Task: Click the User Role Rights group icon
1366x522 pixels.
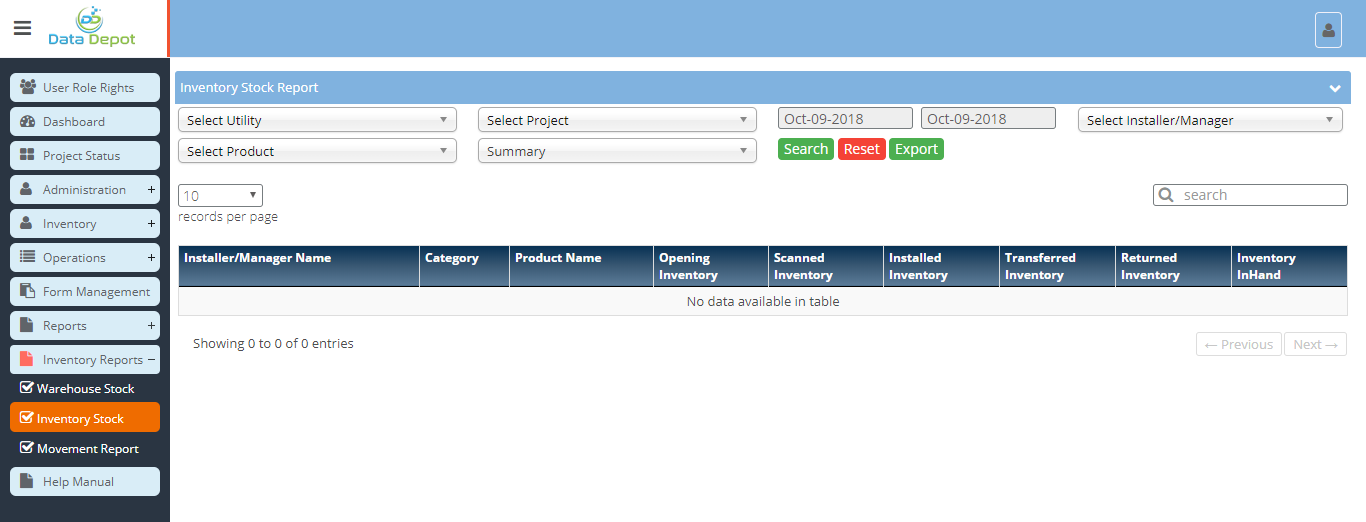Action: [28, 87]
